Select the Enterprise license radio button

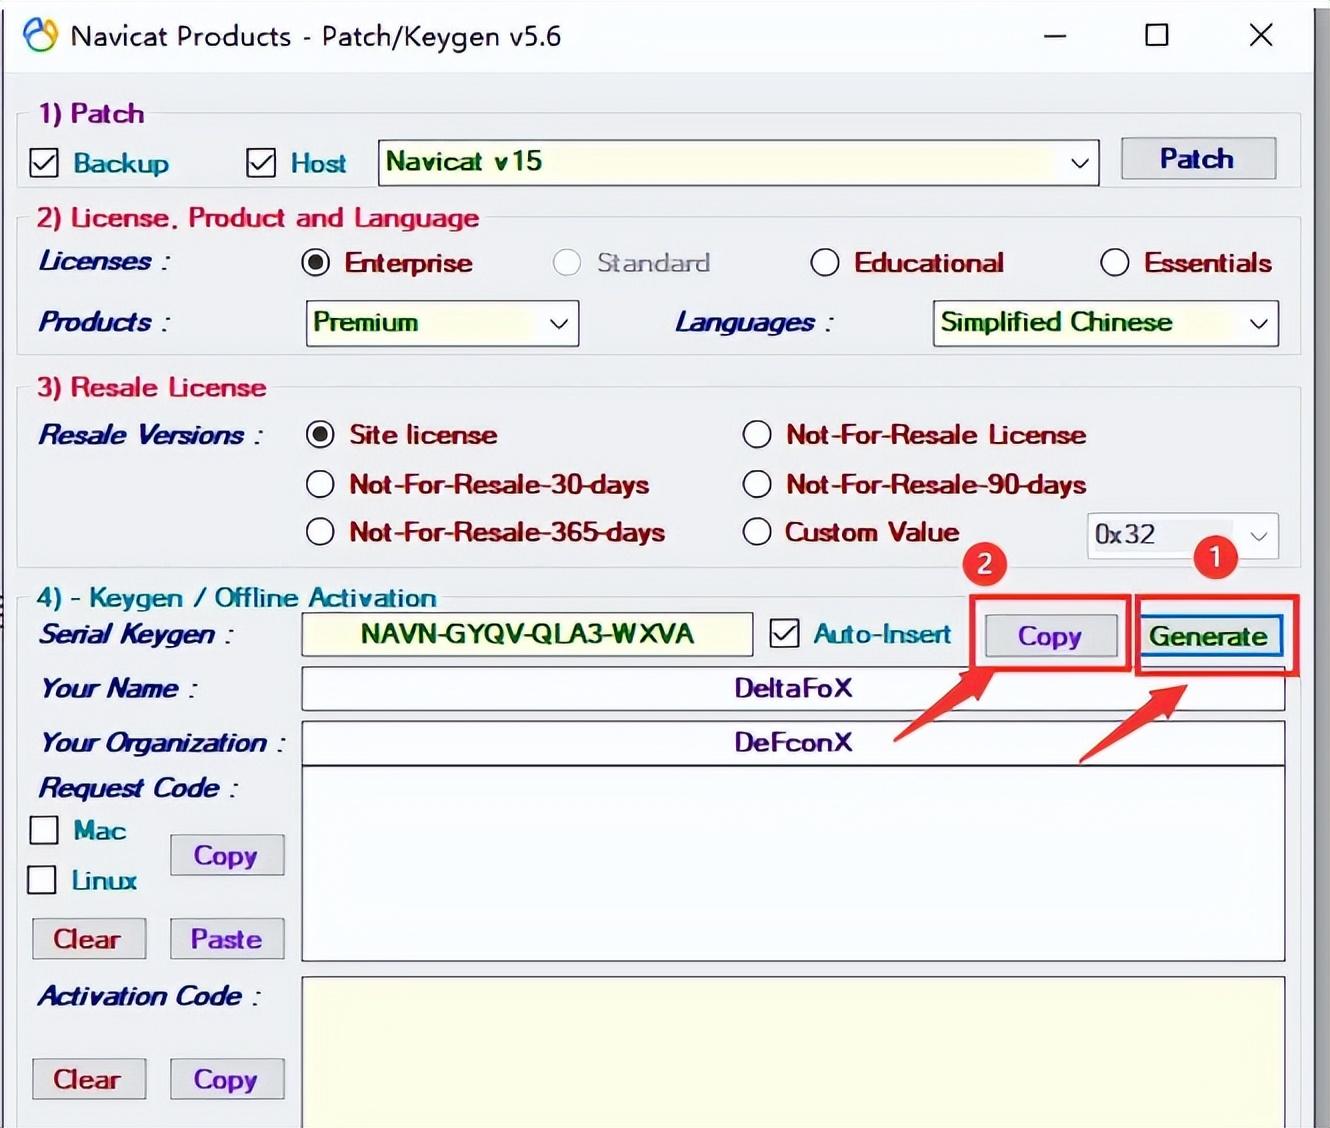pos(316,263)
